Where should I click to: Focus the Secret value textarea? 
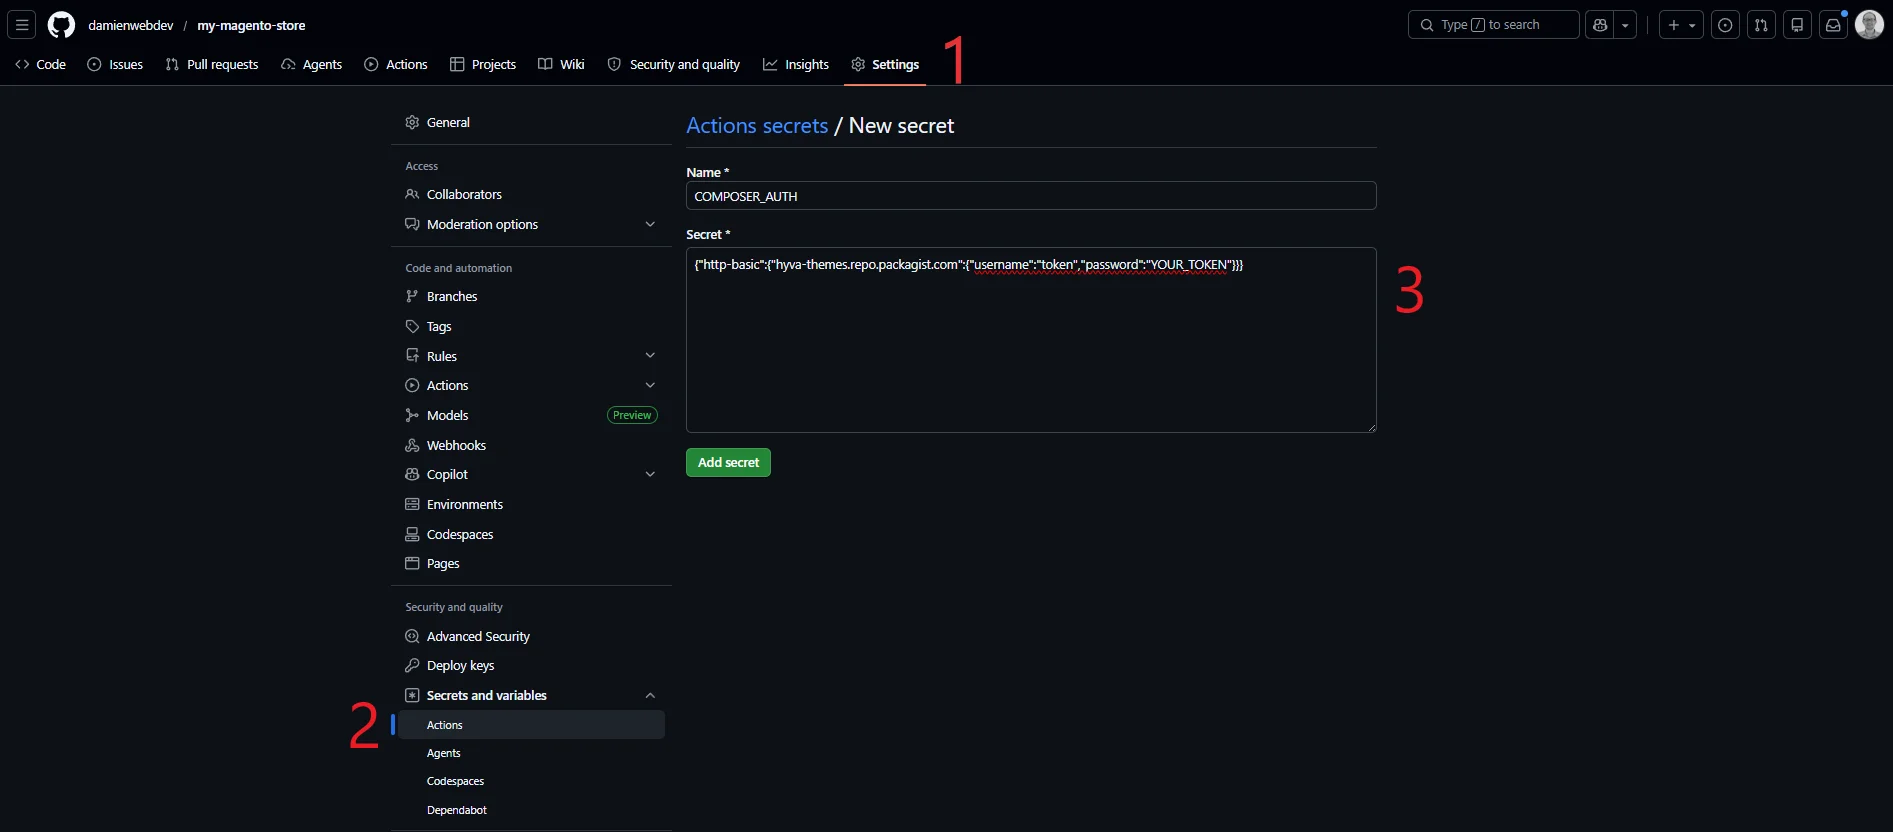coord(1031,340)
